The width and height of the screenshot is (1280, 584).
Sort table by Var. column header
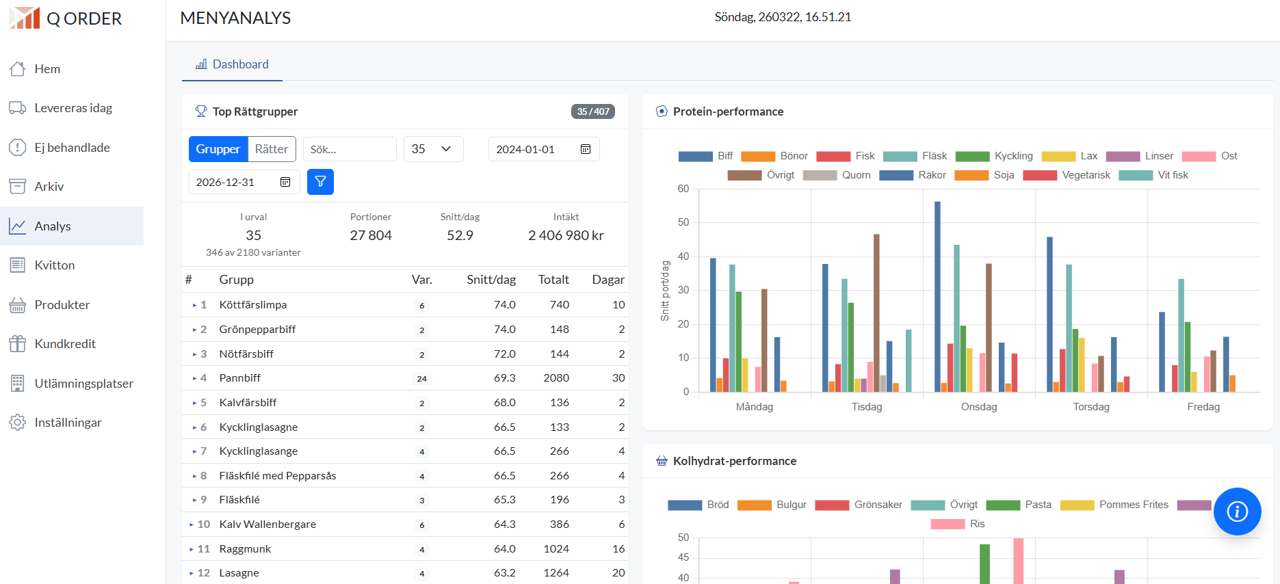point(422,280)
